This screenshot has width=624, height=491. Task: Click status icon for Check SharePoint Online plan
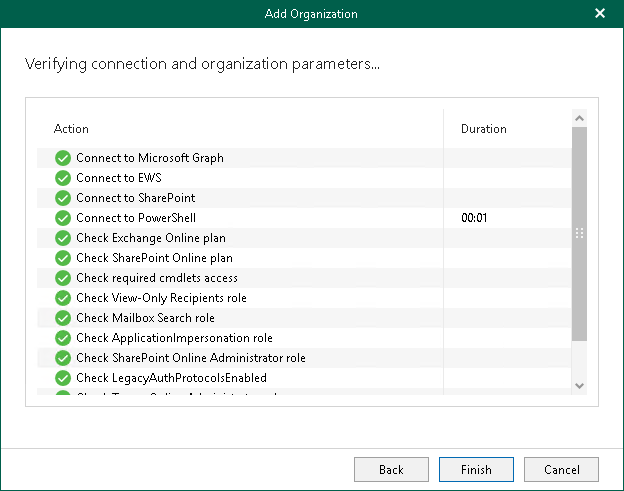(x=63, y=258)
